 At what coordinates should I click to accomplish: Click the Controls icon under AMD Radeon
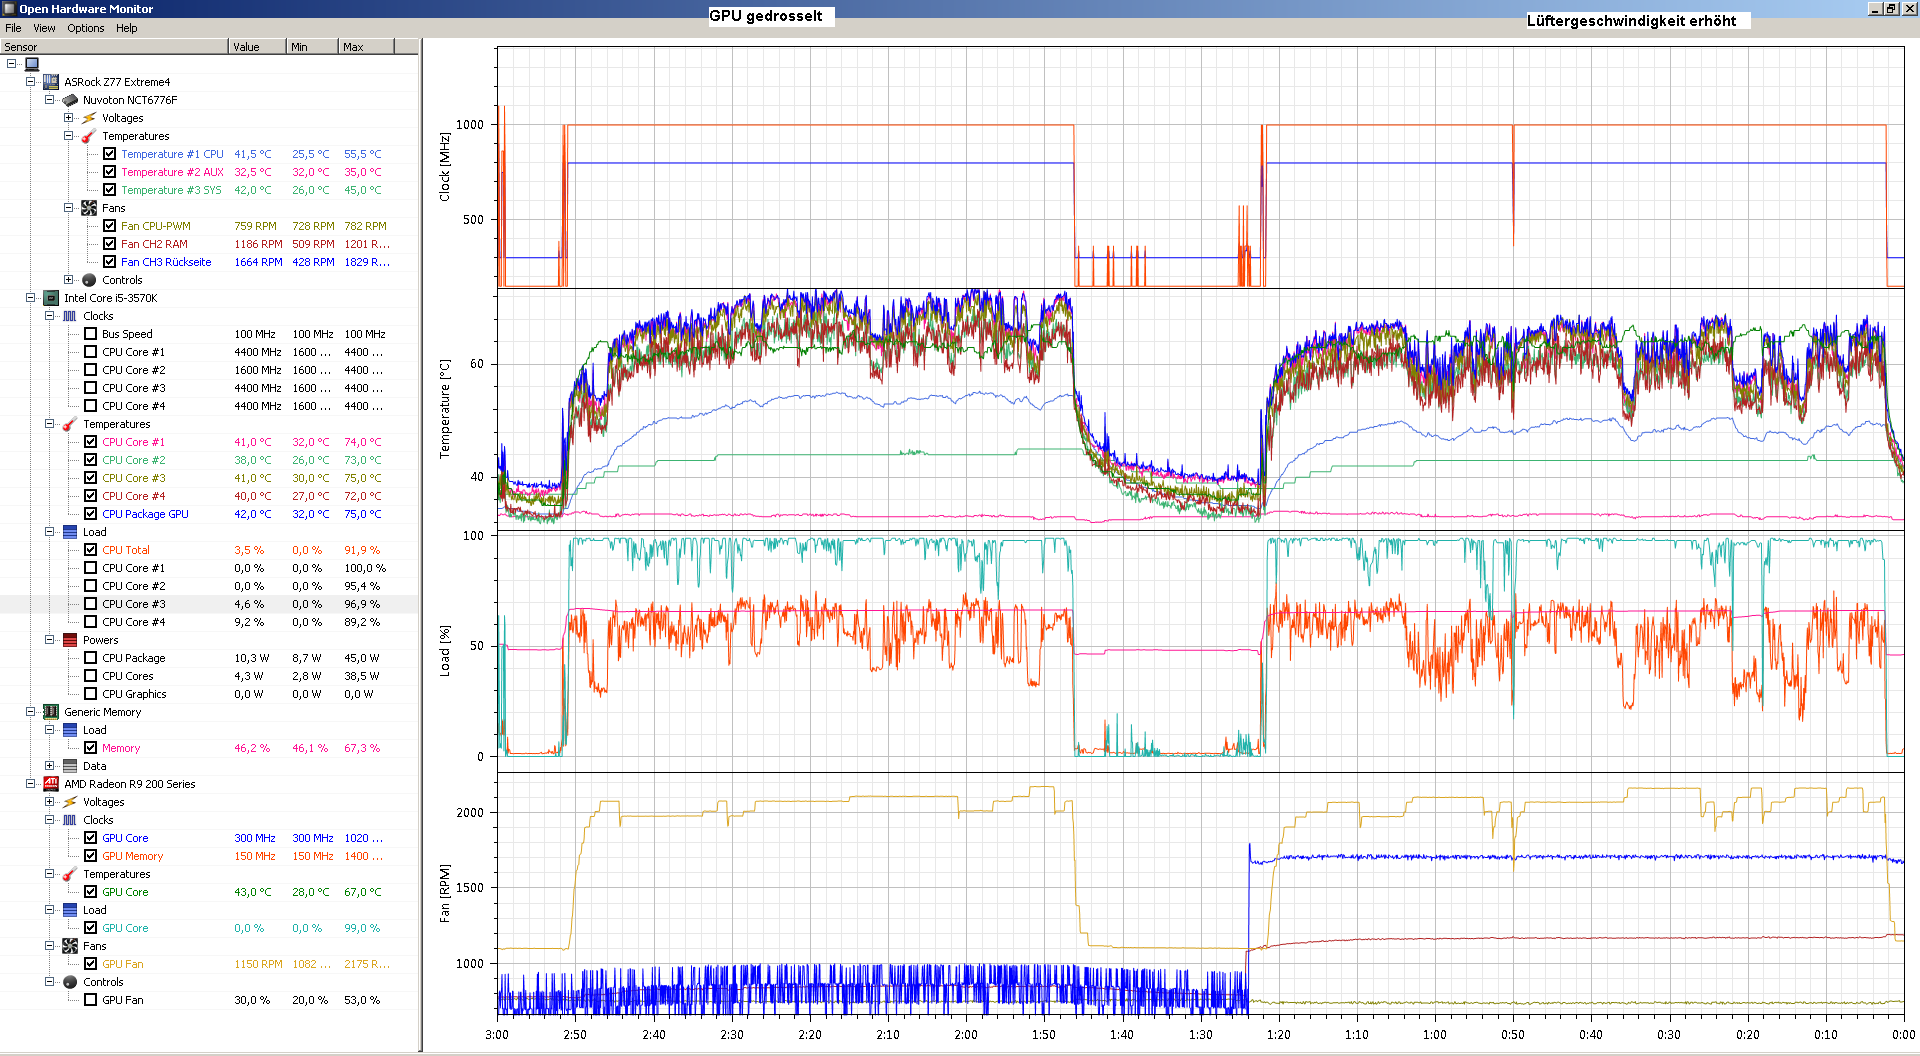[70, 982]
